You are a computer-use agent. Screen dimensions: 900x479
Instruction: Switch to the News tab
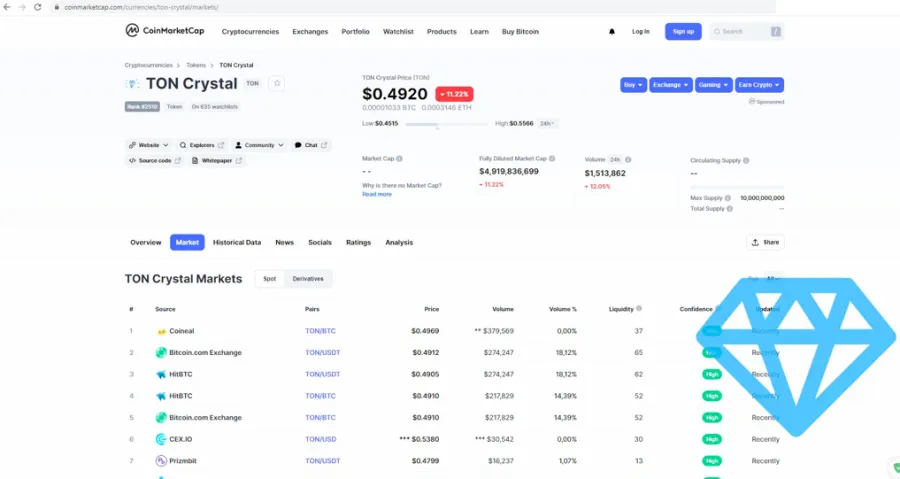coord(285,243)
